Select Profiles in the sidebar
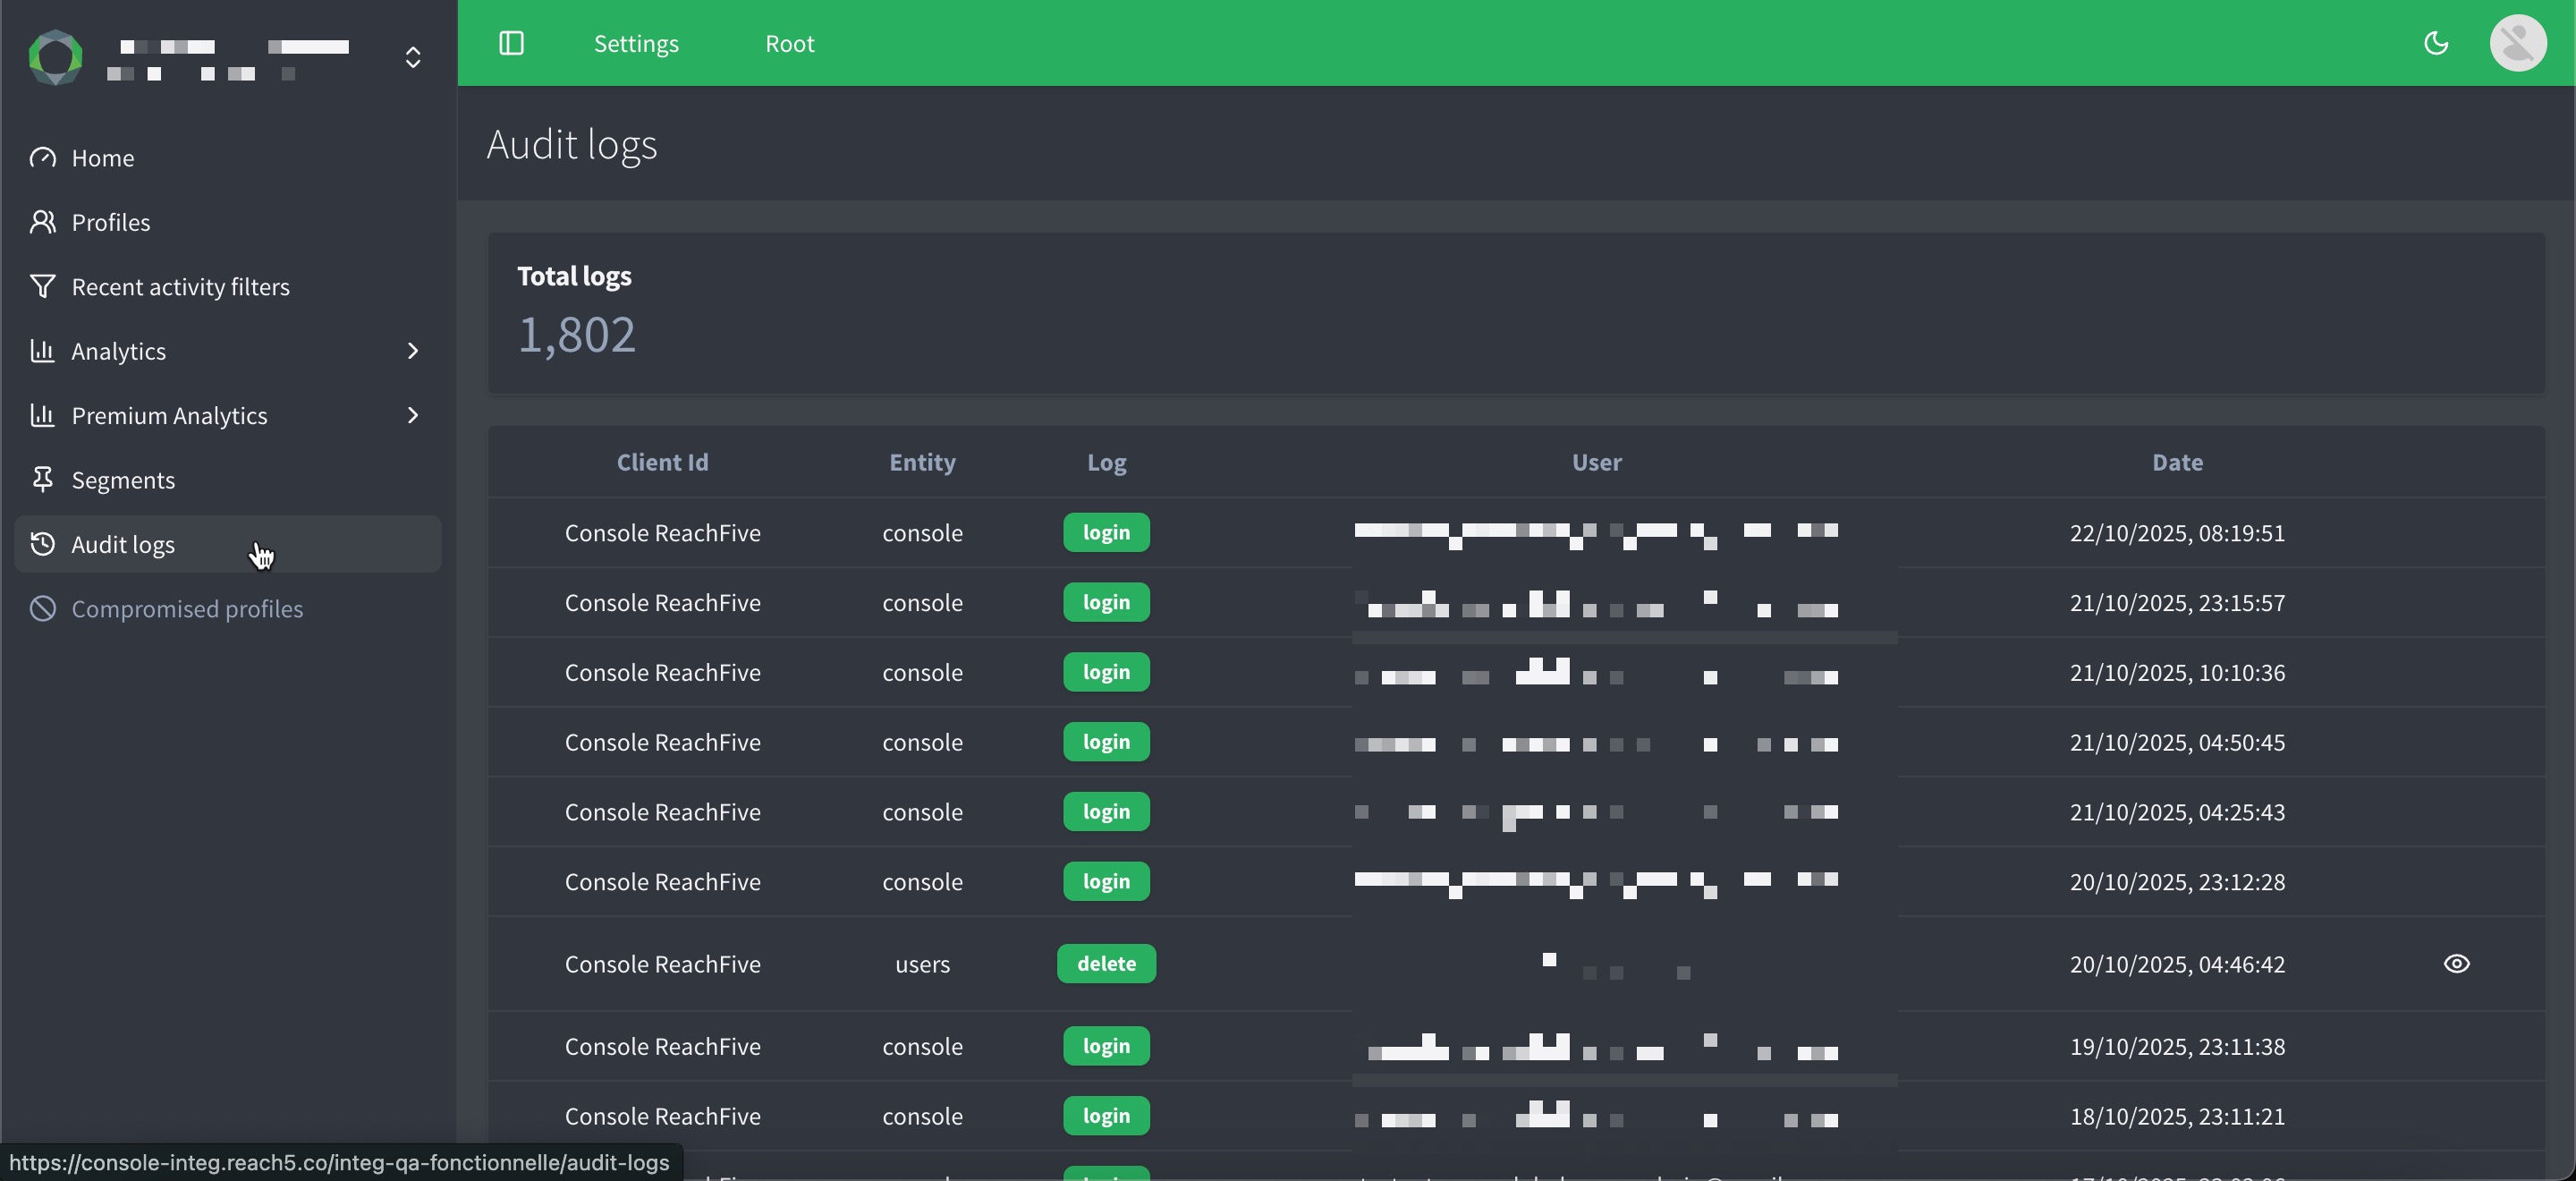Viewport: 2576px width, 1181px height. tap(111, 221)
